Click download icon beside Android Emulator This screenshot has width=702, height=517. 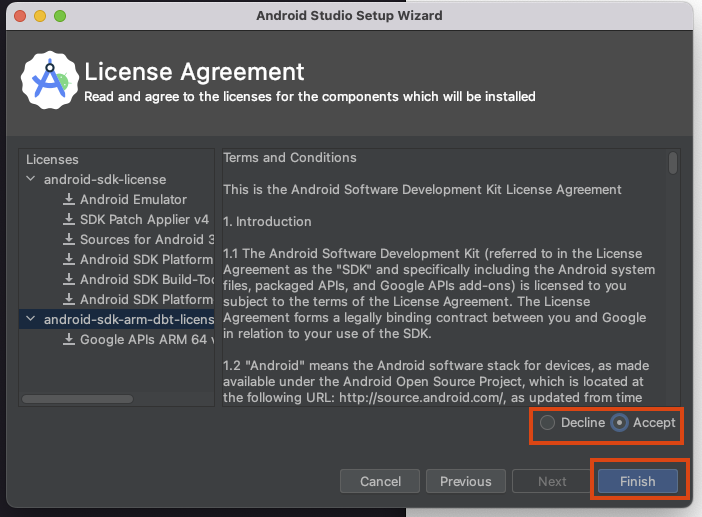[68, 199]
